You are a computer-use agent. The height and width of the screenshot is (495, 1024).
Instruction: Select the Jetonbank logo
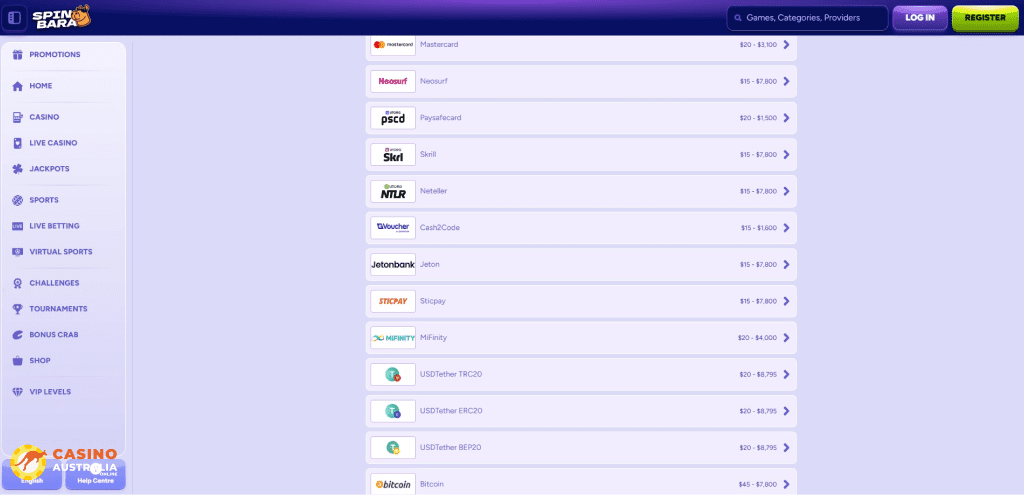[393, 264]
